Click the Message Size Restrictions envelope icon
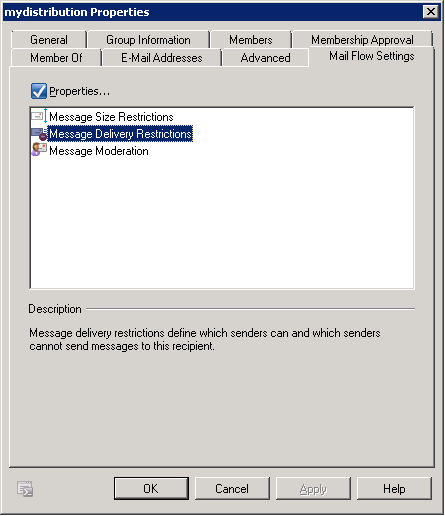 [x=39, y=116]
